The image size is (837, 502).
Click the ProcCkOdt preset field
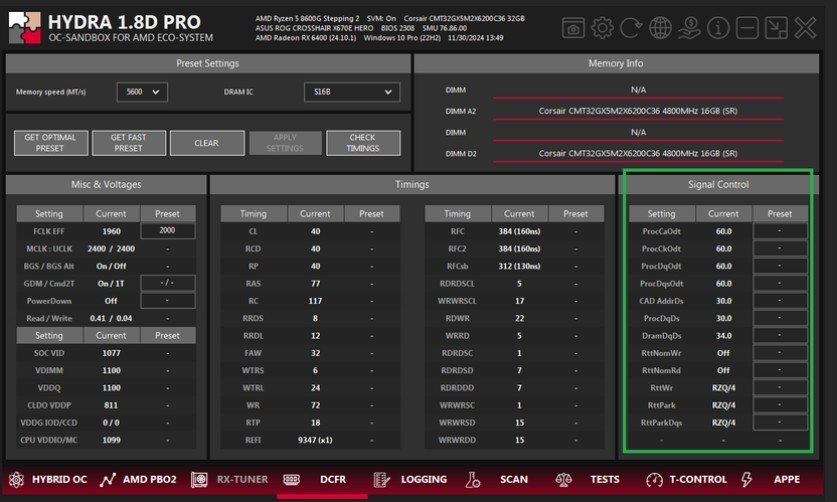(780, 249)
